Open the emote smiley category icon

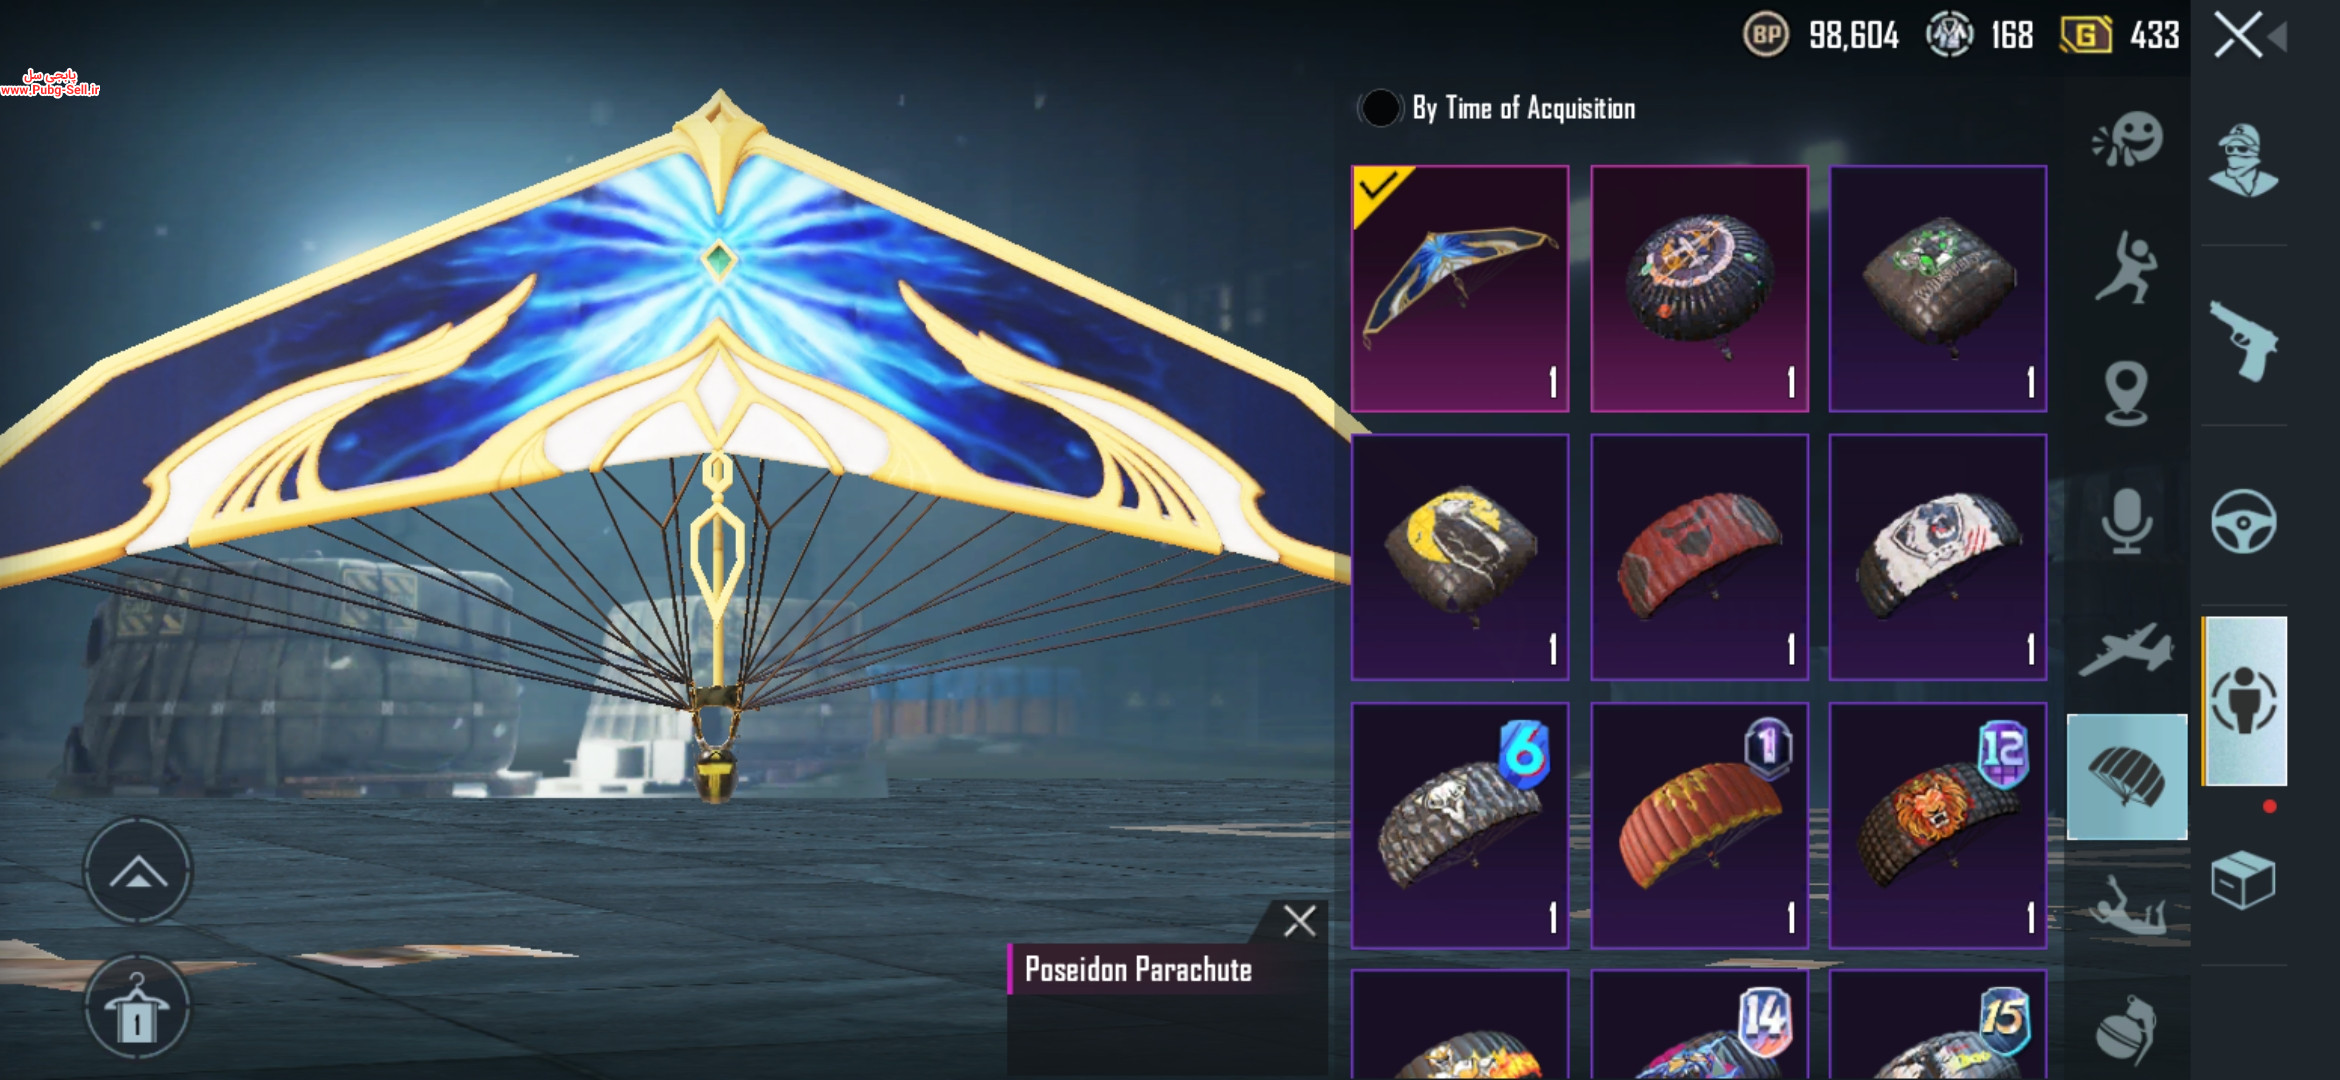coord(2127,139)
